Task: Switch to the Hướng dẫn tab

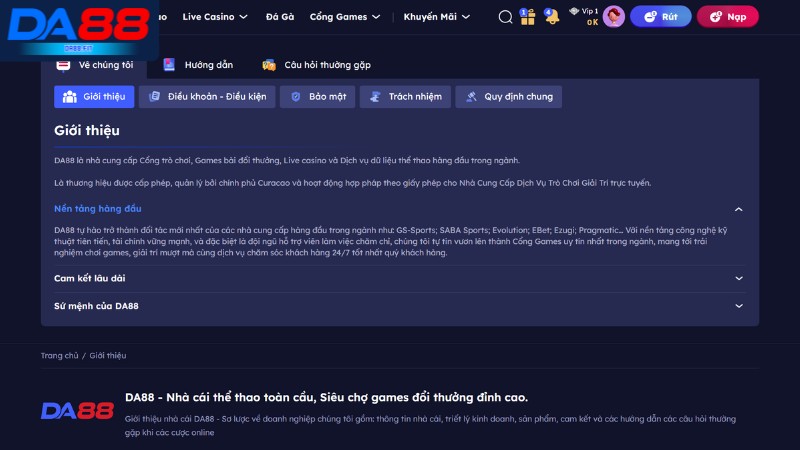Action: tap(198, 65)
